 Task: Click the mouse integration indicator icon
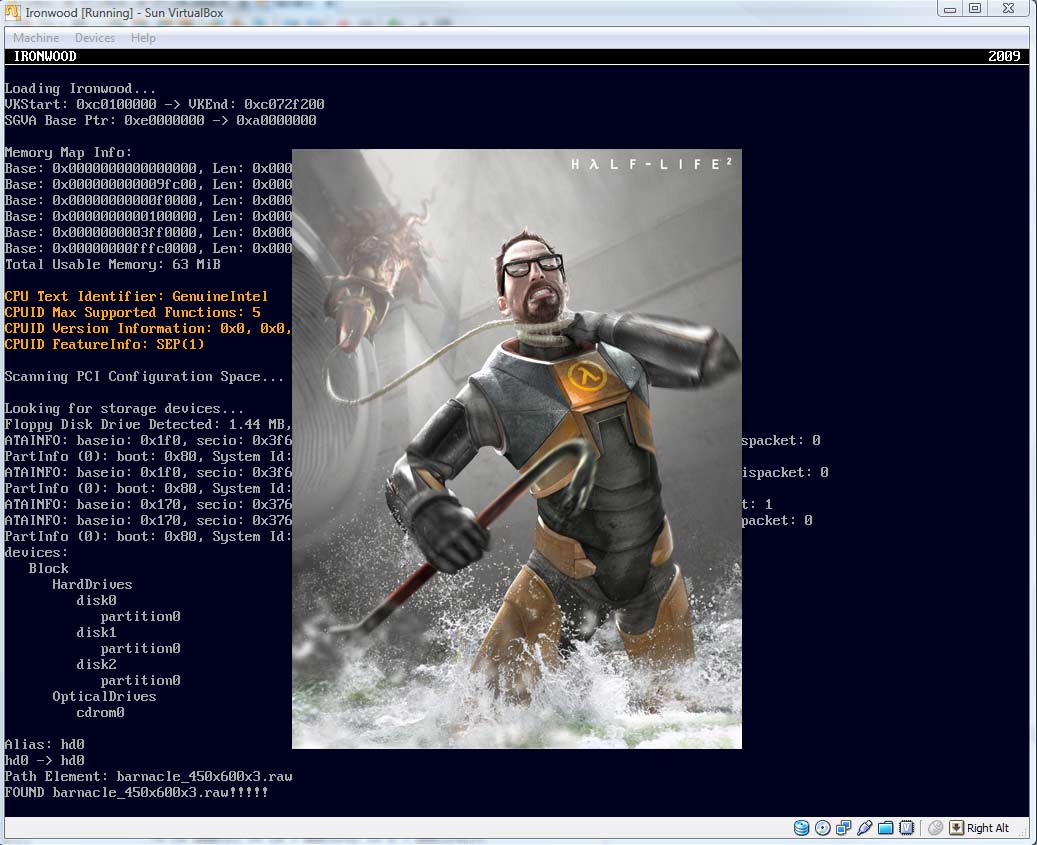[x=935, y=828]
